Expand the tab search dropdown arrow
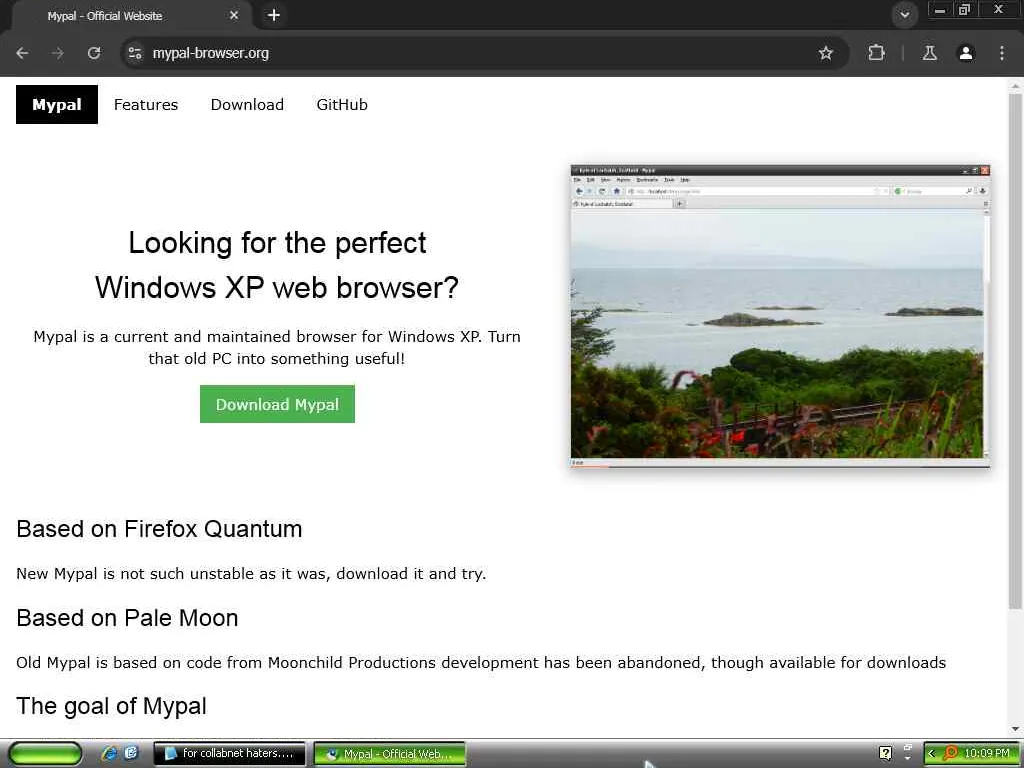The image size is (1024, 768). coord(904,15)
